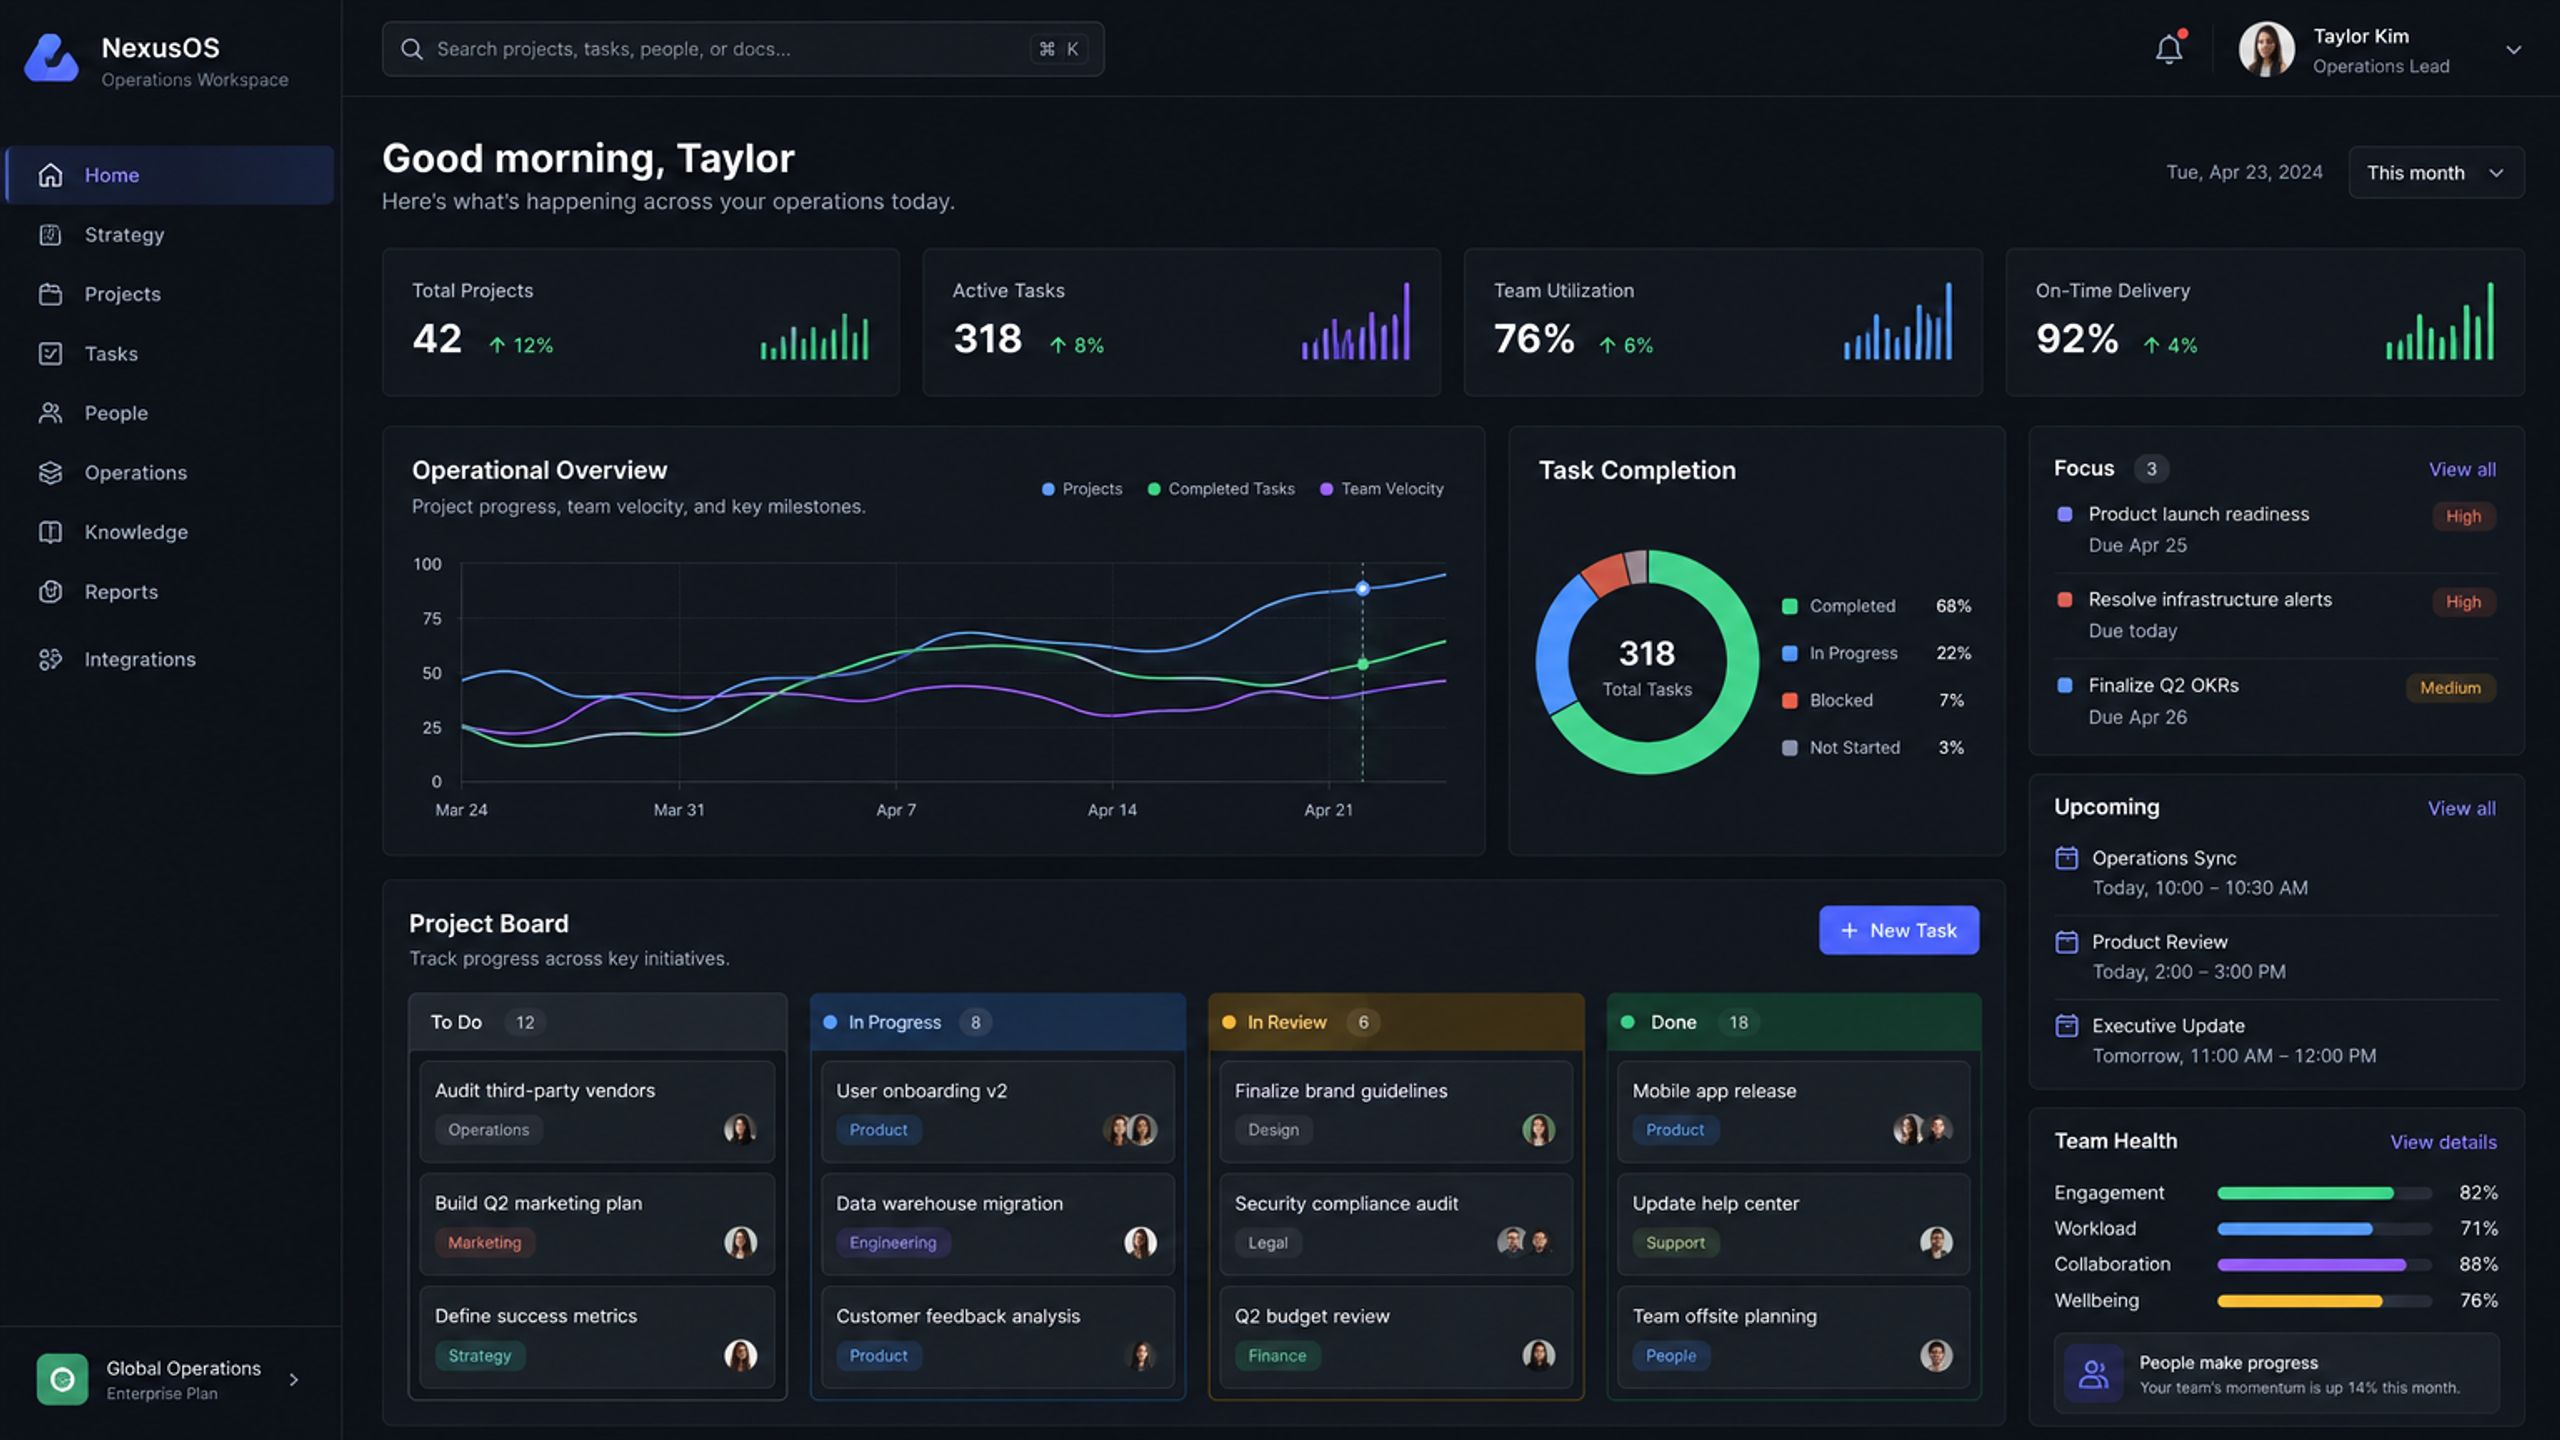The image size is (2560, 1440).
Task: Click the Global Operations workspace icon
Action: click(62, 1379)
